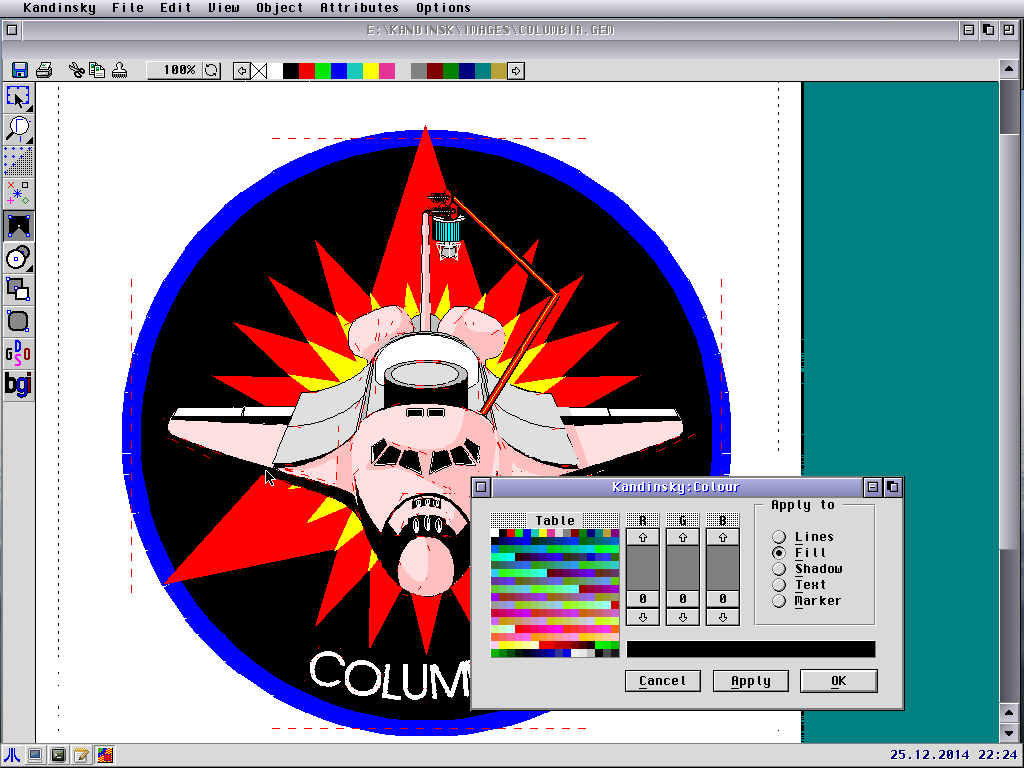Open the Attributes menu
The width and height of the screenshot is (1024, 768).
(359, 8)
